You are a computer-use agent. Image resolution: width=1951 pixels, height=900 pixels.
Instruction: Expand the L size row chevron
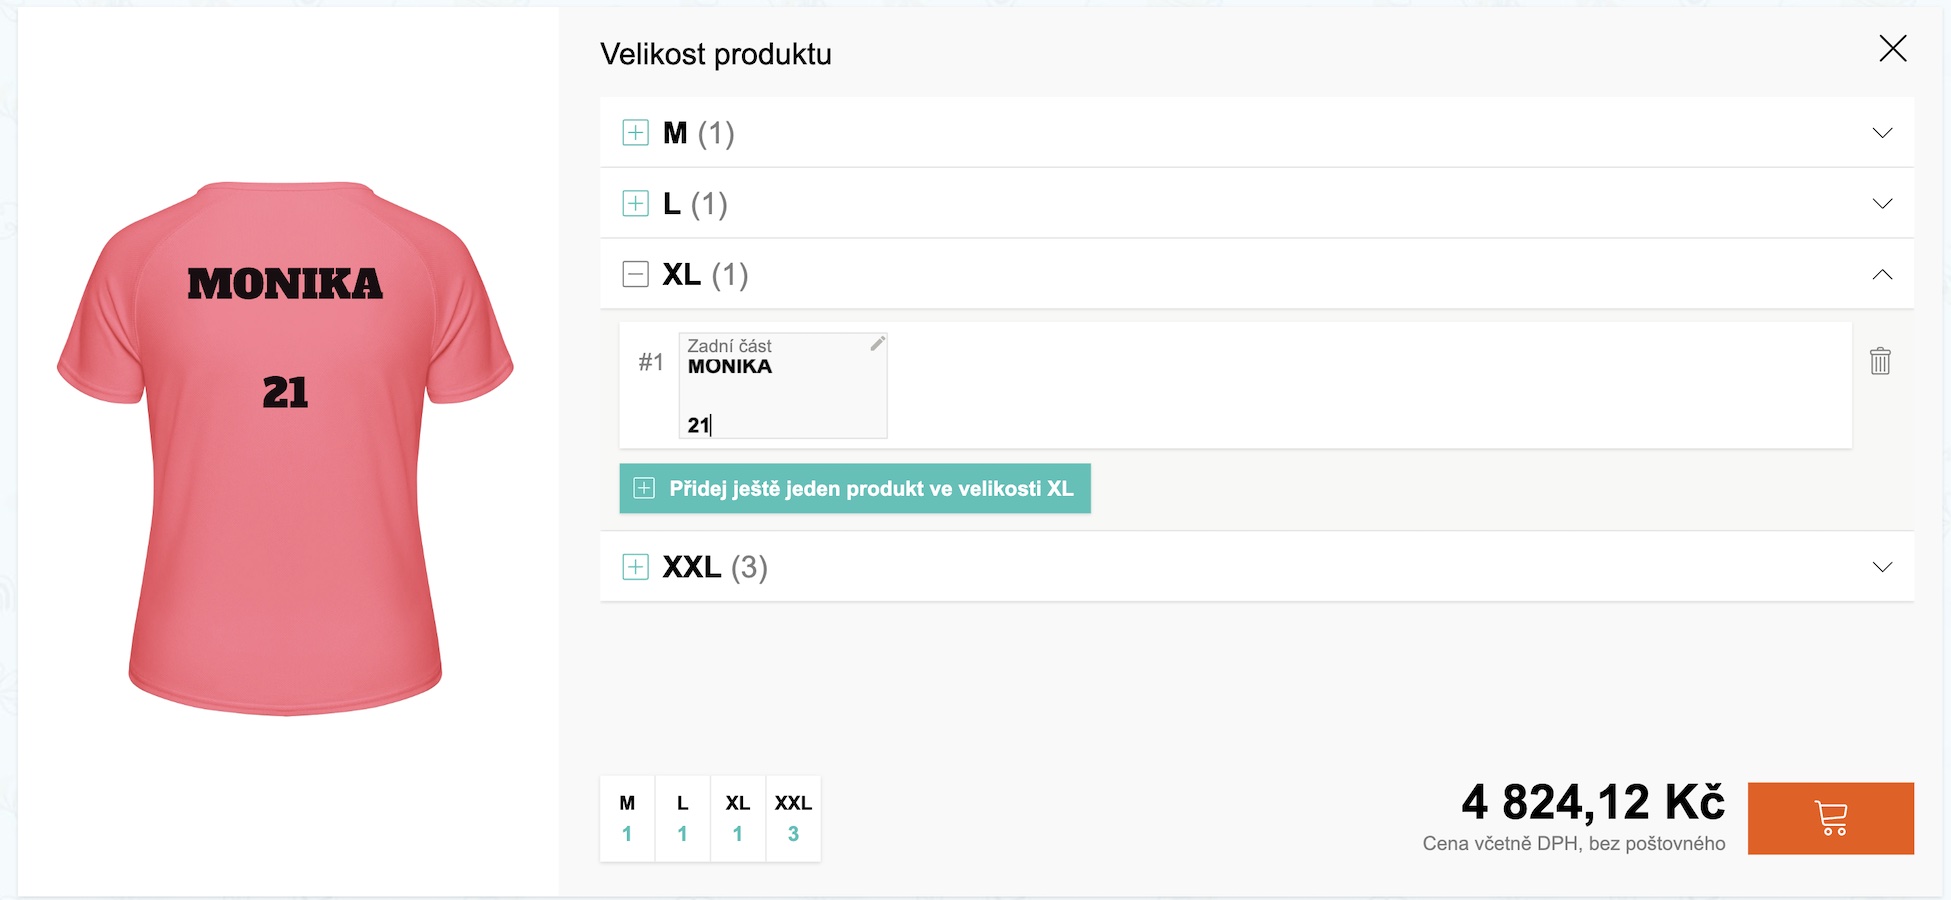(1882, 204)
